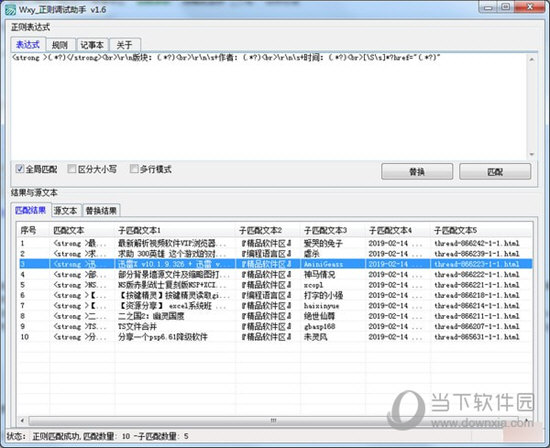This screenshot has height=448, width=550.
Task: Minimize the Wxy_正则调试助手 window
Action: pos(488,7)
